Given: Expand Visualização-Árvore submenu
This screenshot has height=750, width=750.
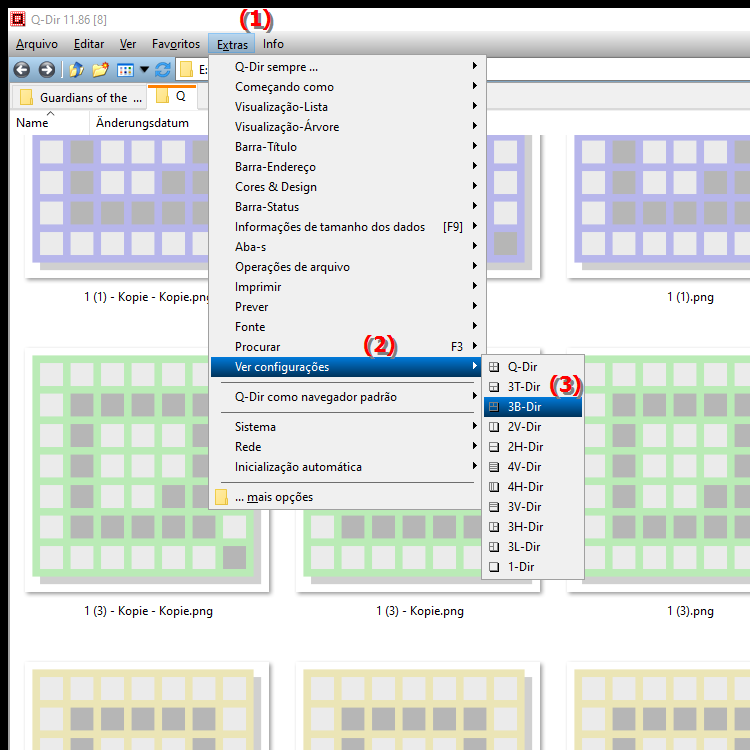Looking at the screenshot, I should [x=347, y=127].
